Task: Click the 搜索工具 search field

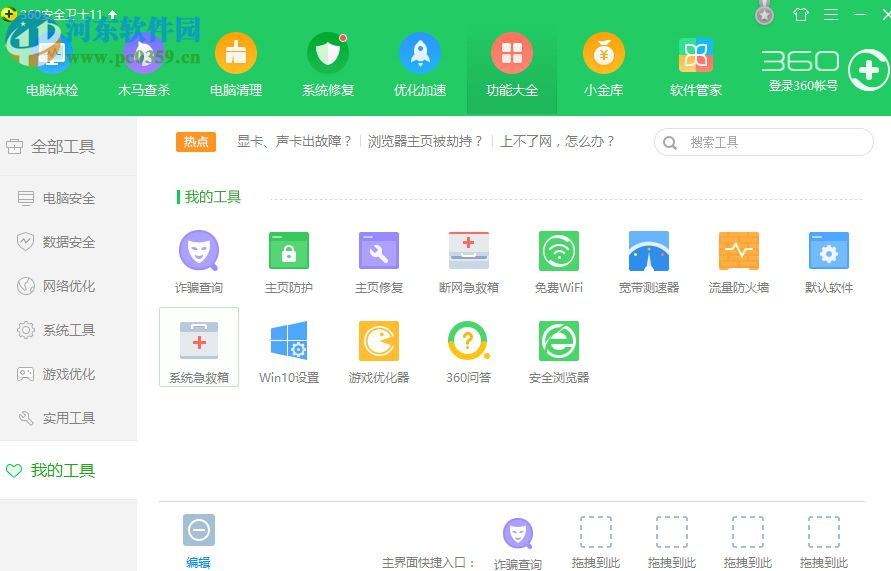Action: point(764,142)
